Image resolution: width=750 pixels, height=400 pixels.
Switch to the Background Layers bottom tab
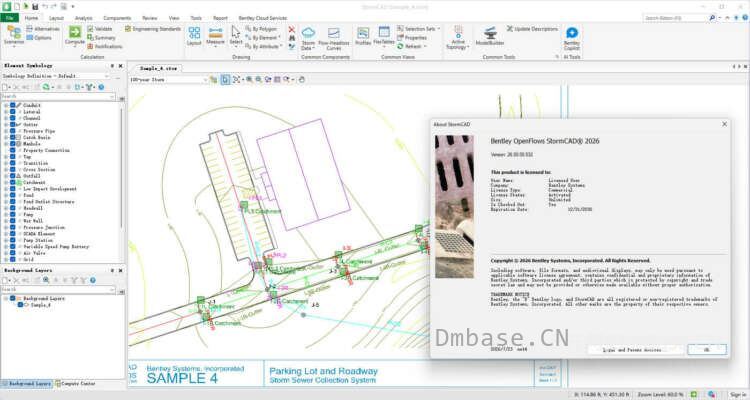(x=27, y=384)
